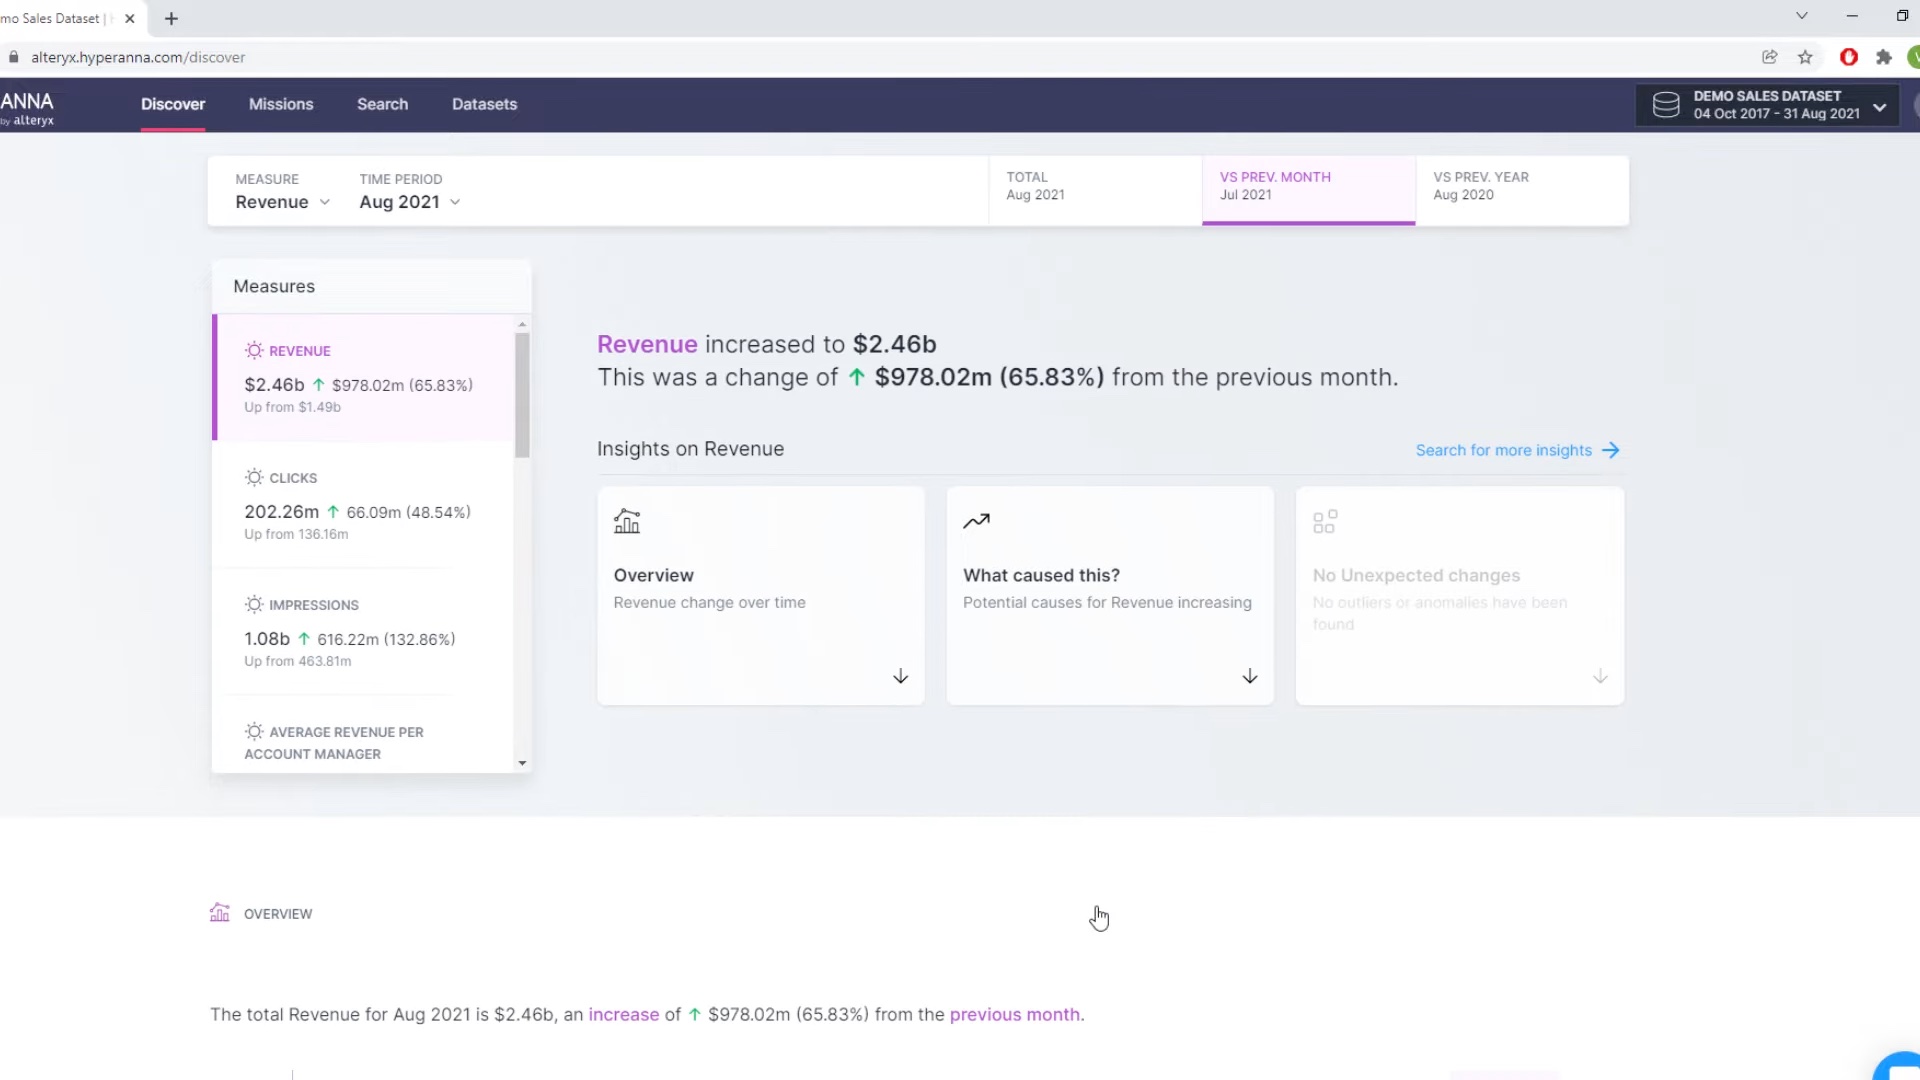Click the database icon for Demo Sales Dataset
The image size is (1920, 1080).
1665,105
